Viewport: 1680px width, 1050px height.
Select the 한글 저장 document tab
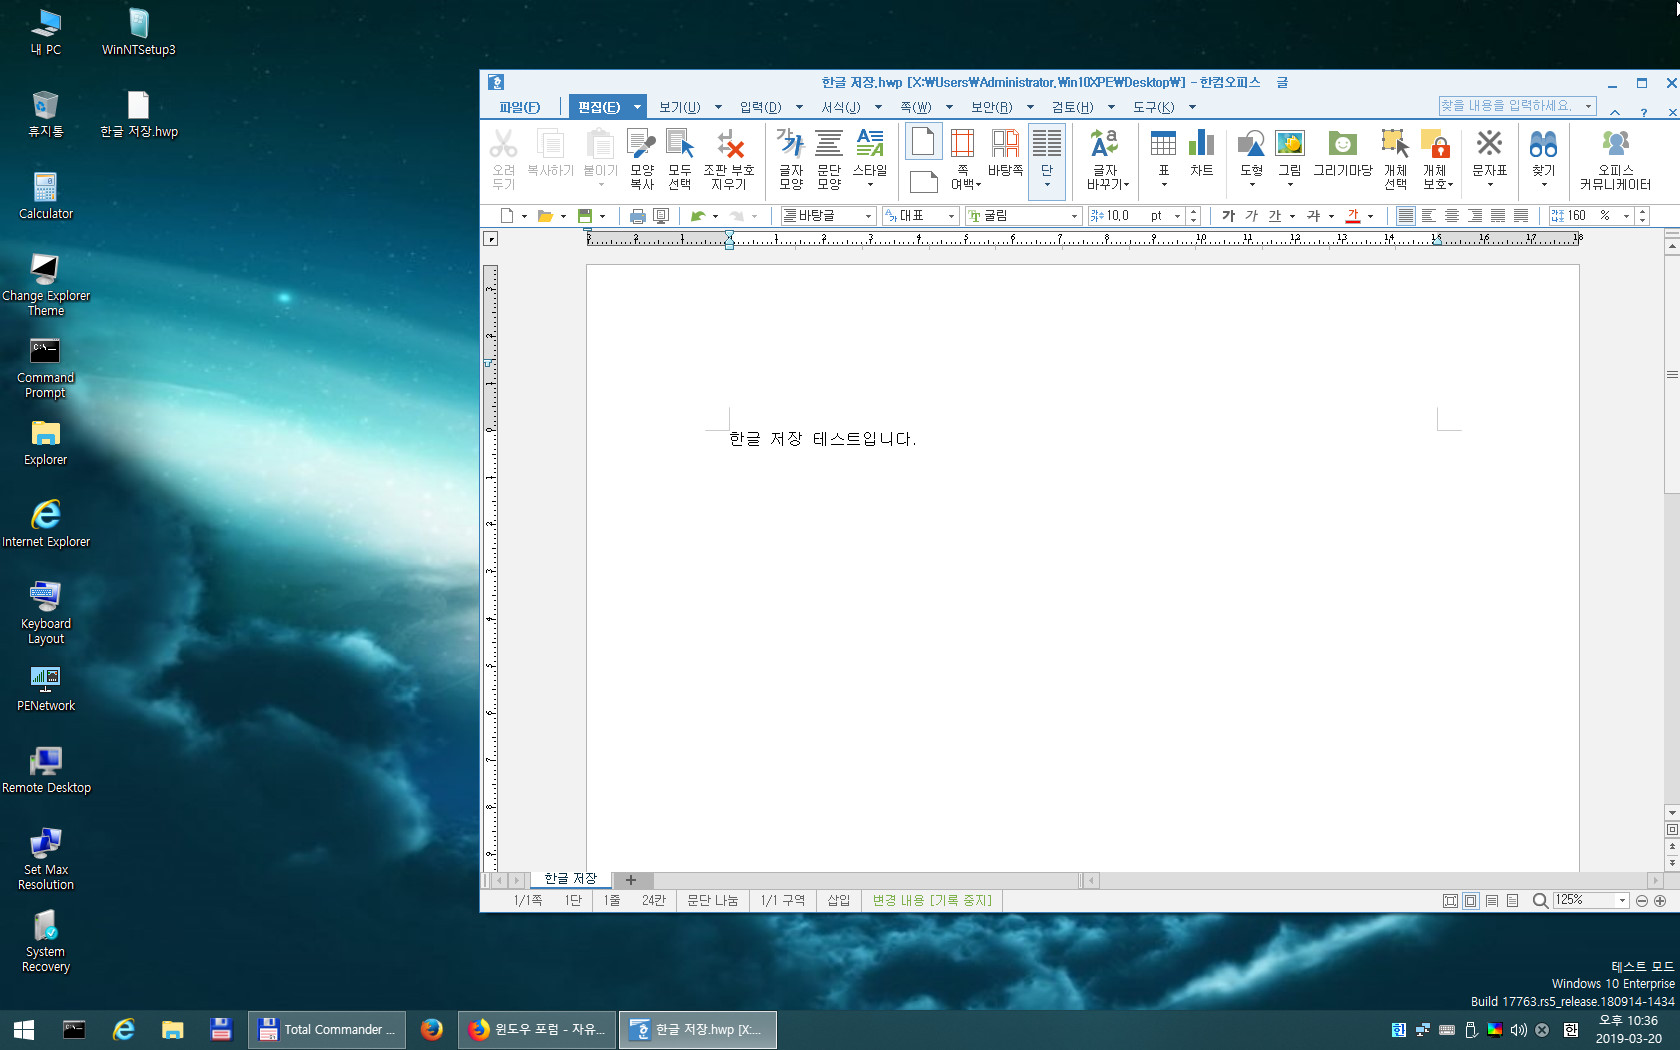[x=570, y=879]
